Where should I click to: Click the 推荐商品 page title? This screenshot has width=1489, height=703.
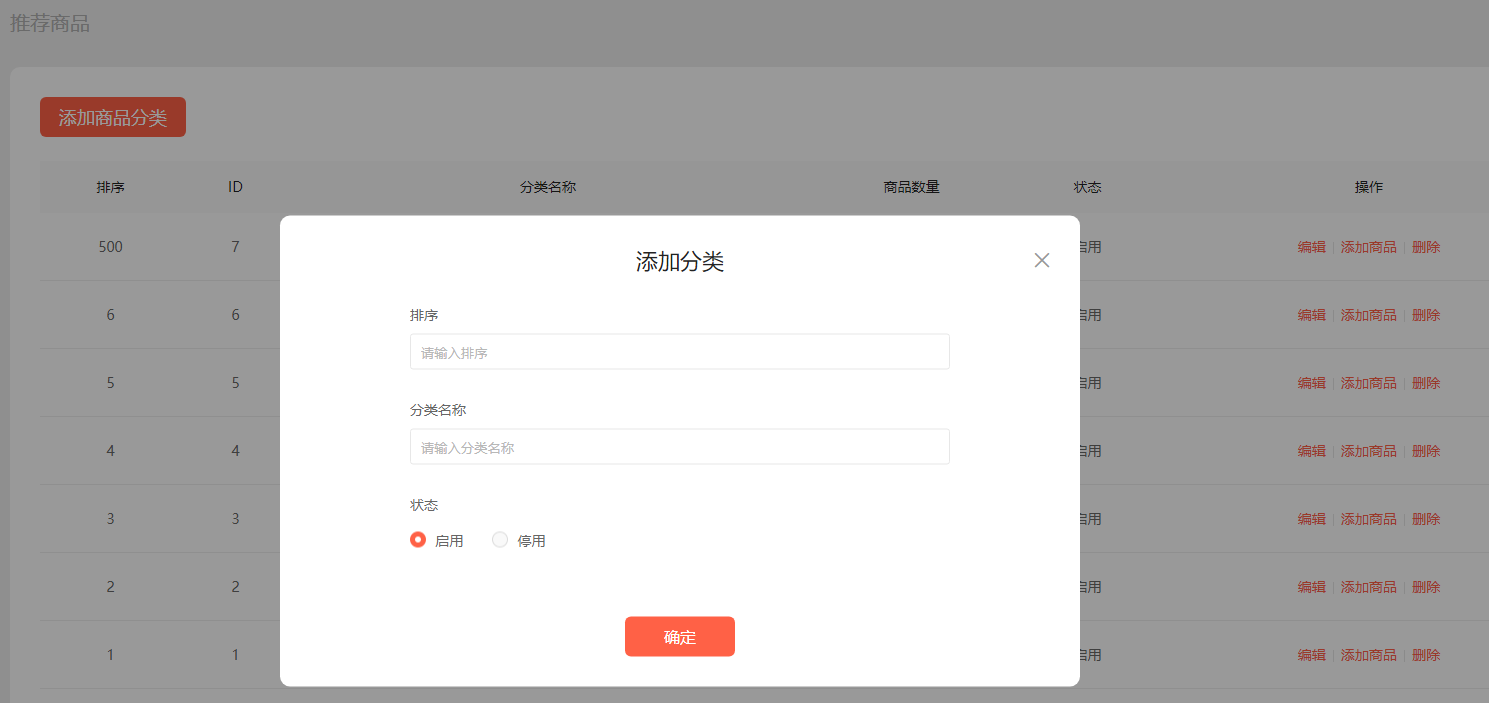click(x=50, y=23)
